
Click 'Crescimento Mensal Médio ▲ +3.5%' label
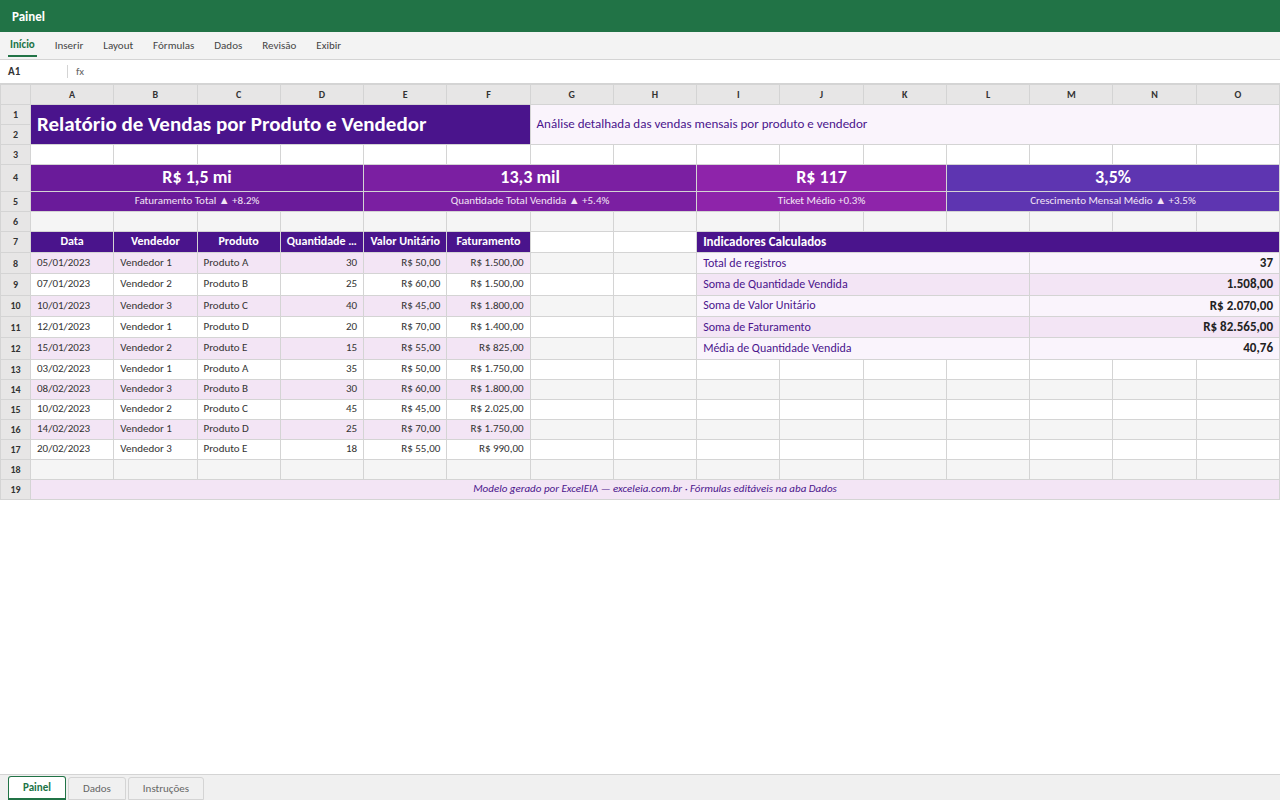tap(1113, 201)
